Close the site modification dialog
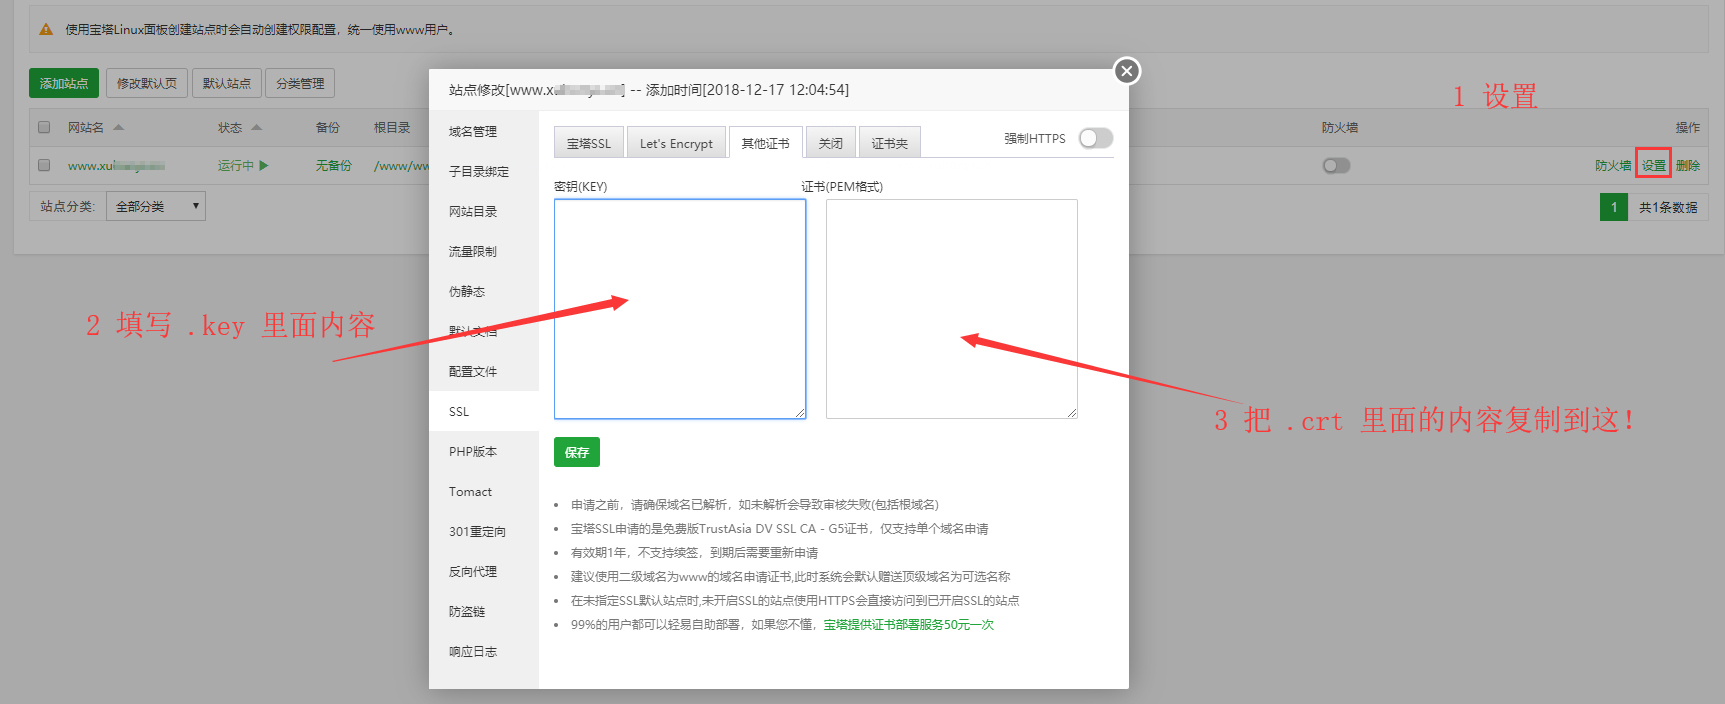 coord(1127,71)
